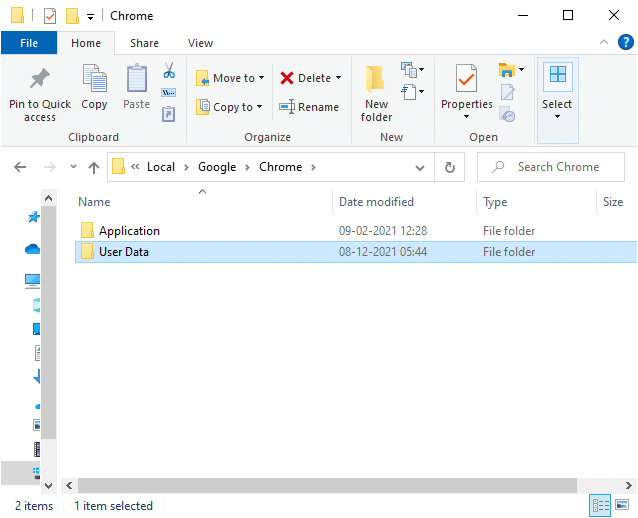This screenshot has width=638, height=518.
Task: Click sidebar scrollbar up arrow
Action: pyautogui.click(x=48, y=199)
